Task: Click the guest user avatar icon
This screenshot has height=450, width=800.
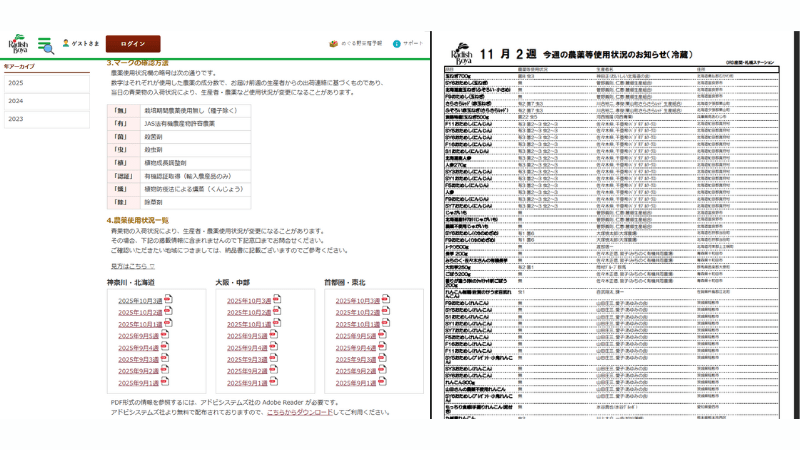Action: coord(67,43)
